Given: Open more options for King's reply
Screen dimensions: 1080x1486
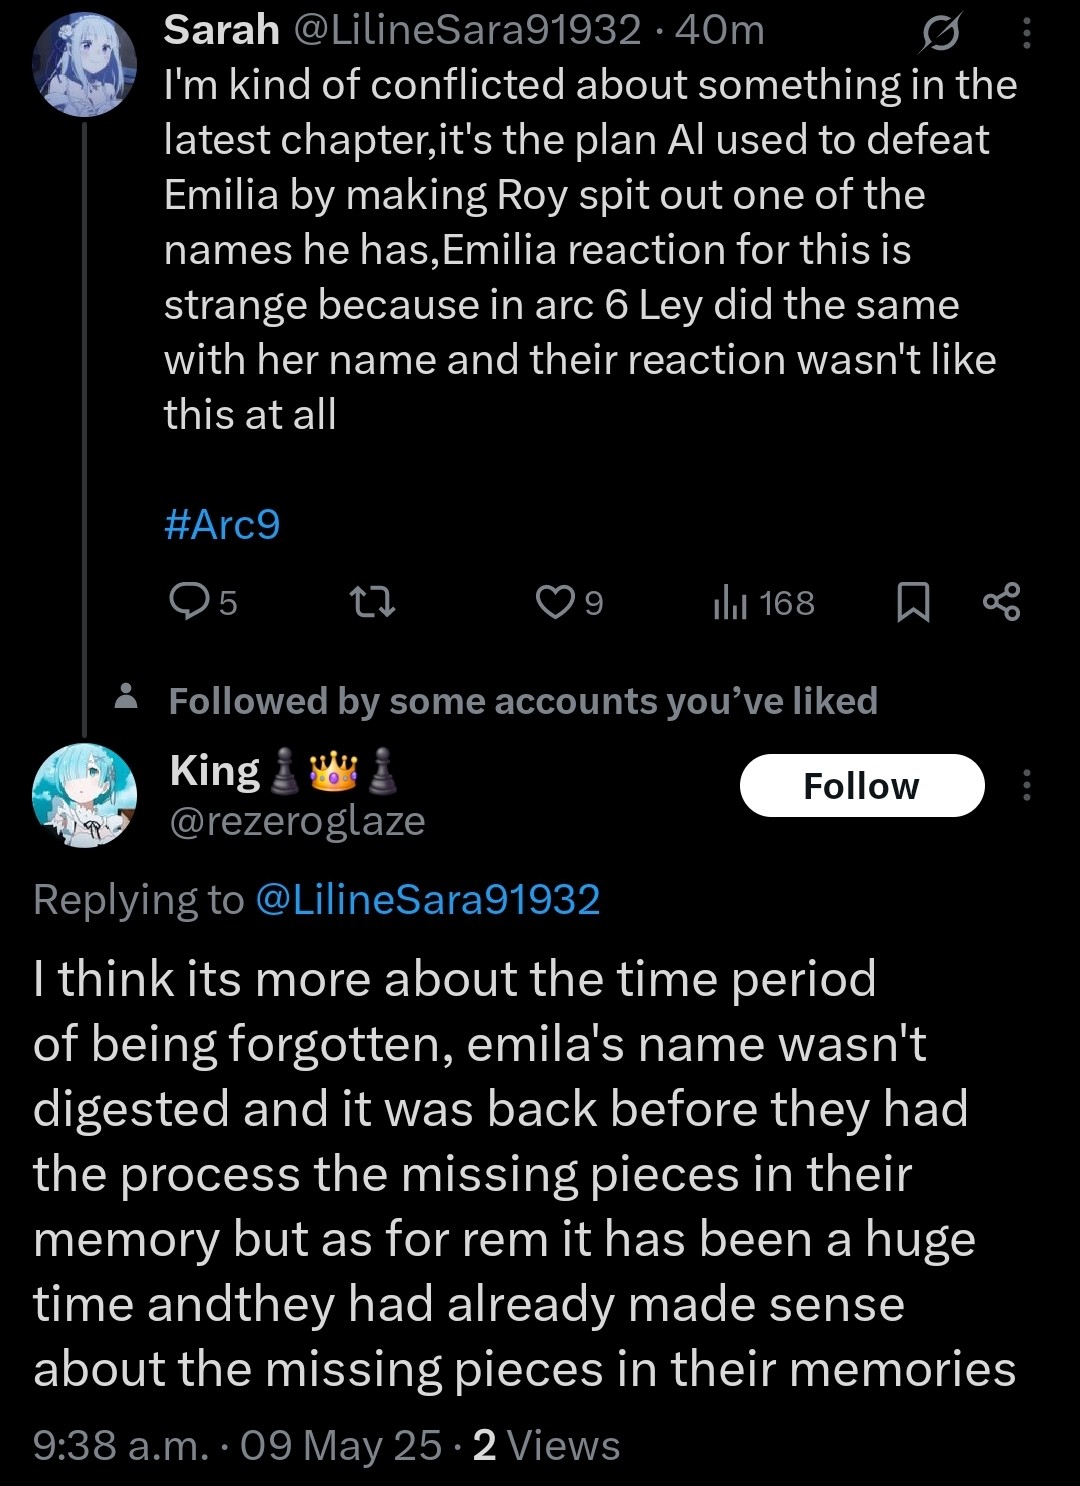Looking at the screenshot, I should (x=1026, y=786).
